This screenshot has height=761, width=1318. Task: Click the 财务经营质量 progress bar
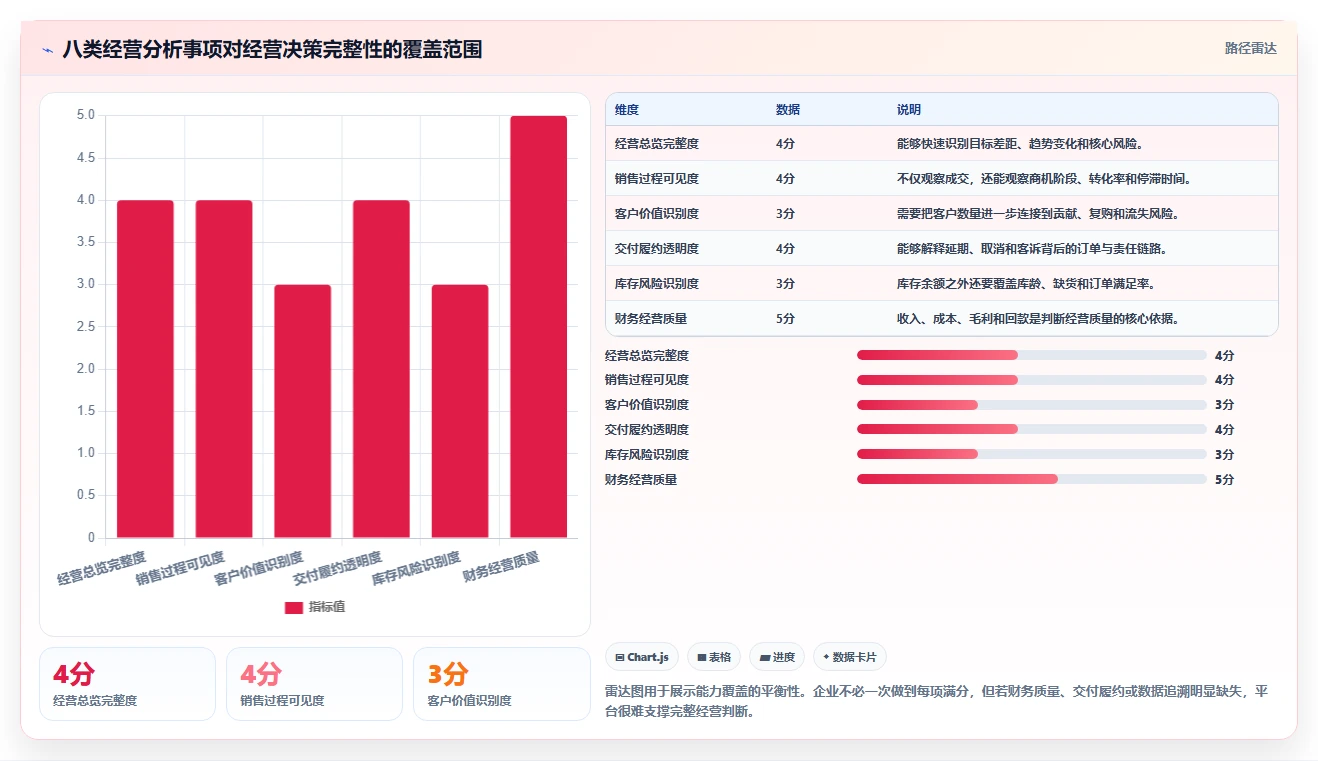click(1032, 479)
